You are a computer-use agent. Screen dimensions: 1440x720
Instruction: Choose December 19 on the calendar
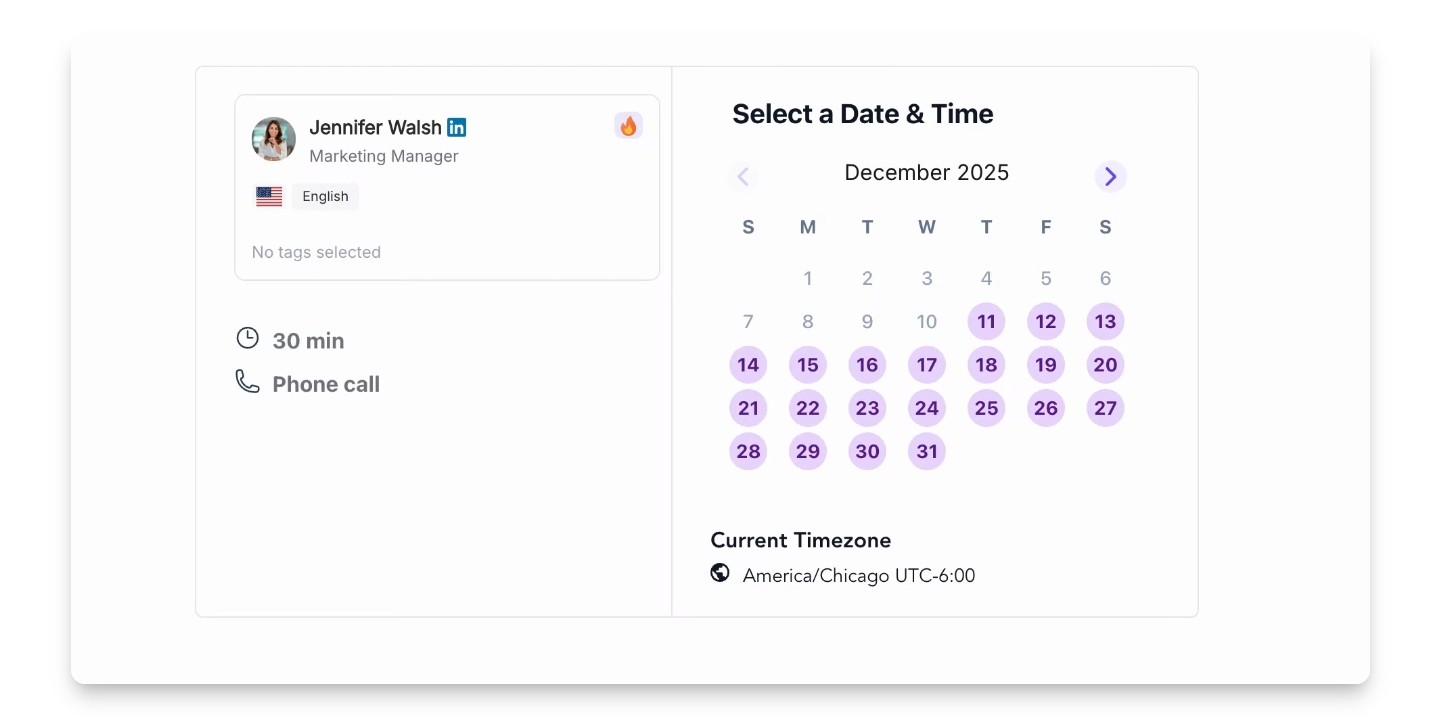1046,365
